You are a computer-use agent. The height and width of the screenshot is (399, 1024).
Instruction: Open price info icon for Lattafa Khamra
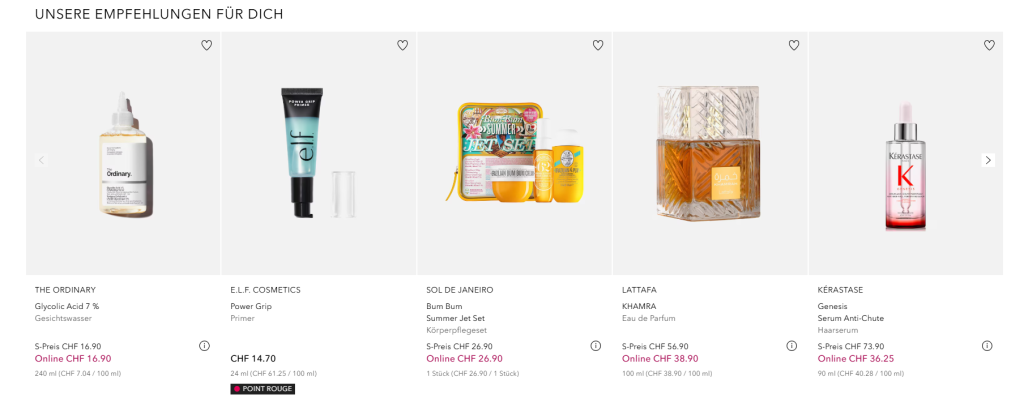[x=792, y=345]
